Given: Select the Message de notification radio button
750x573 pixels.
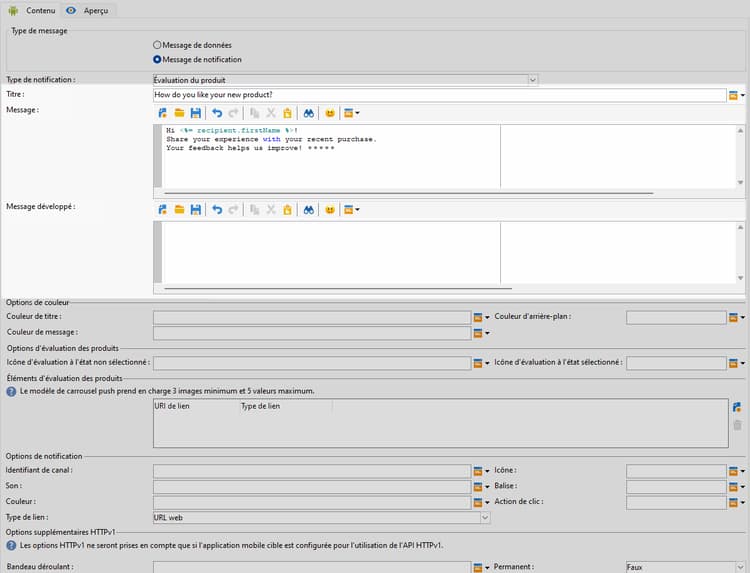Looking at the screenshot, I should tap(157, 59).
